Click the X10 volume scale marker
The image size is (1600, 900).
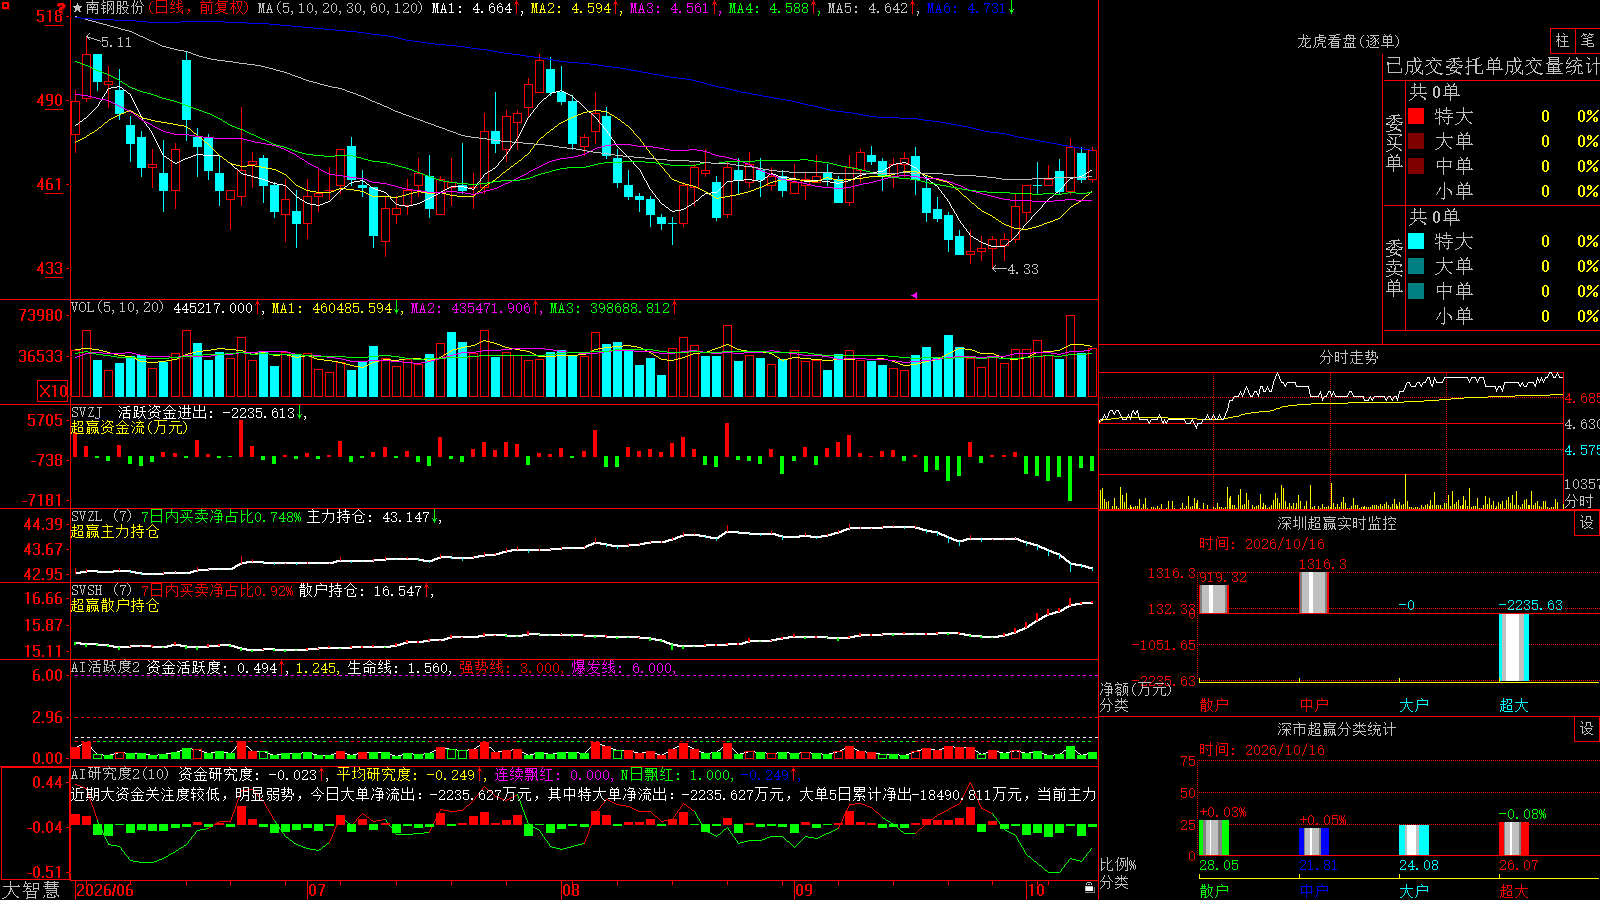coord(53,391)
